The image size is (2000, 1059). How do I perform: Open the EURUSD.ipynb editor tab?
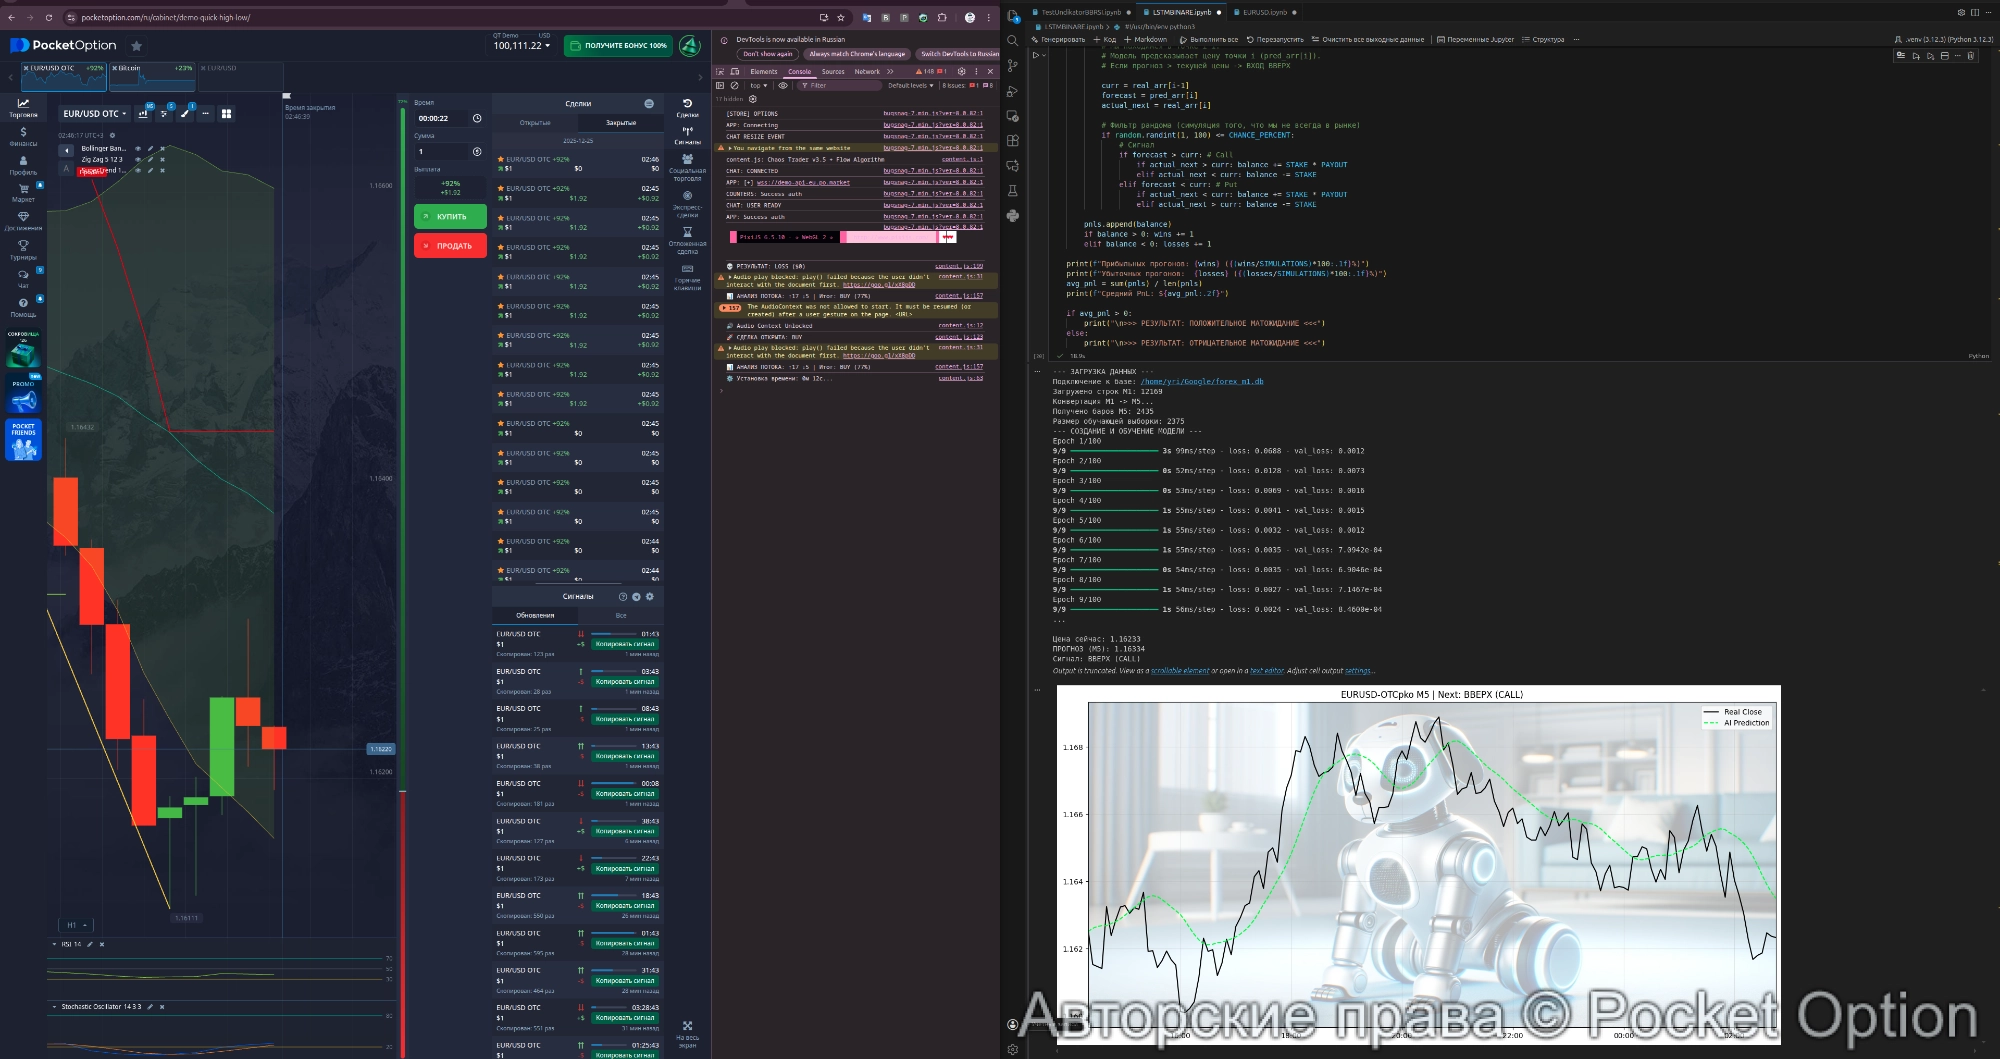pyautogui.click(x=1264, y=13)
